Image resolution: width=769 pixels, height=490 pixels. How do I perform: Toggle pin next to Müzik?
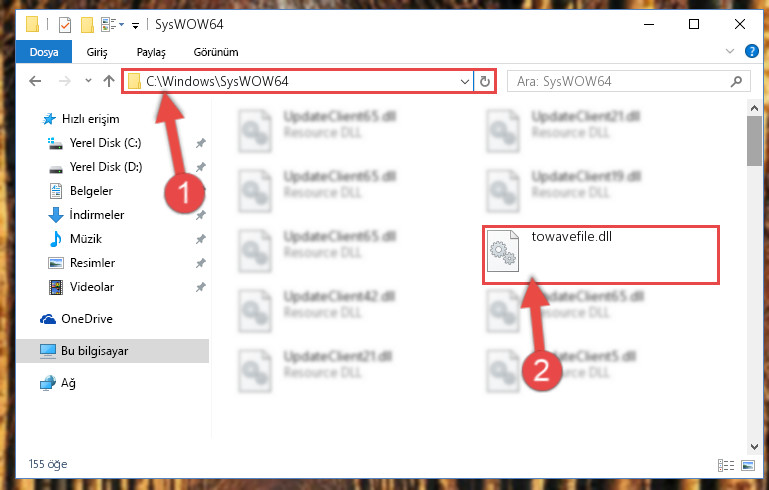point(201,239)
